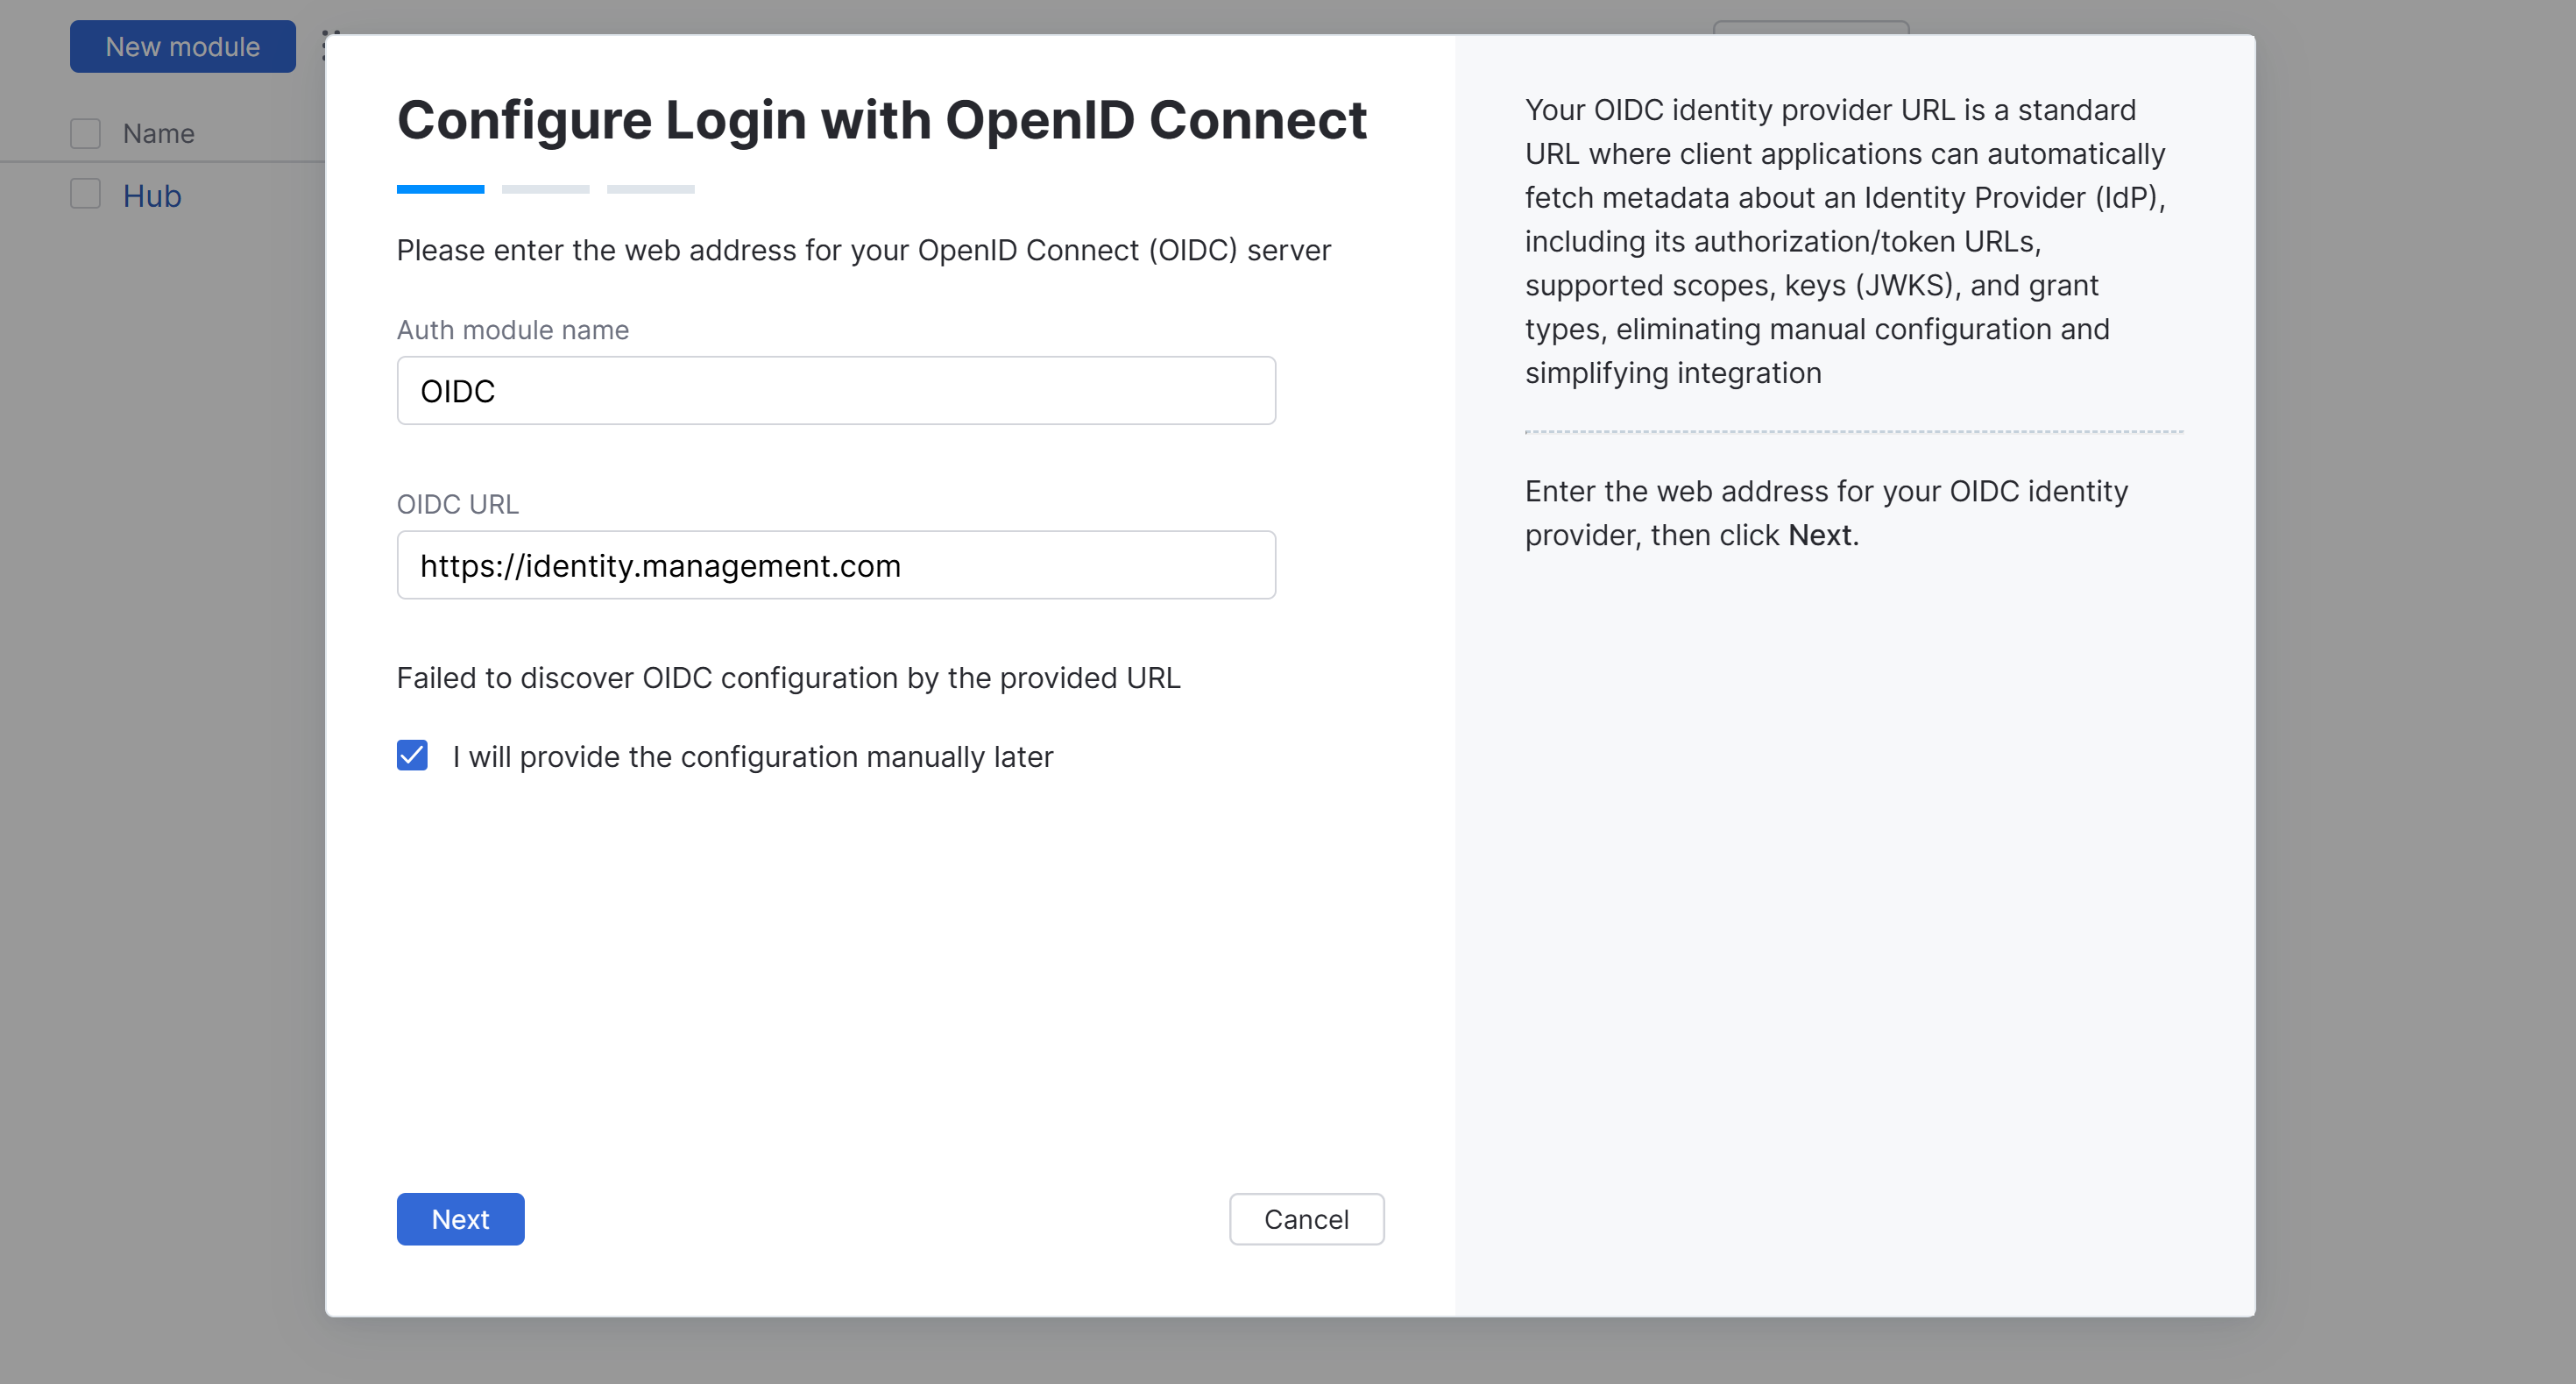Screen dimensions: 2576x1384
Task: Click the partially hidden button at top right
Action: [1810, 30]
